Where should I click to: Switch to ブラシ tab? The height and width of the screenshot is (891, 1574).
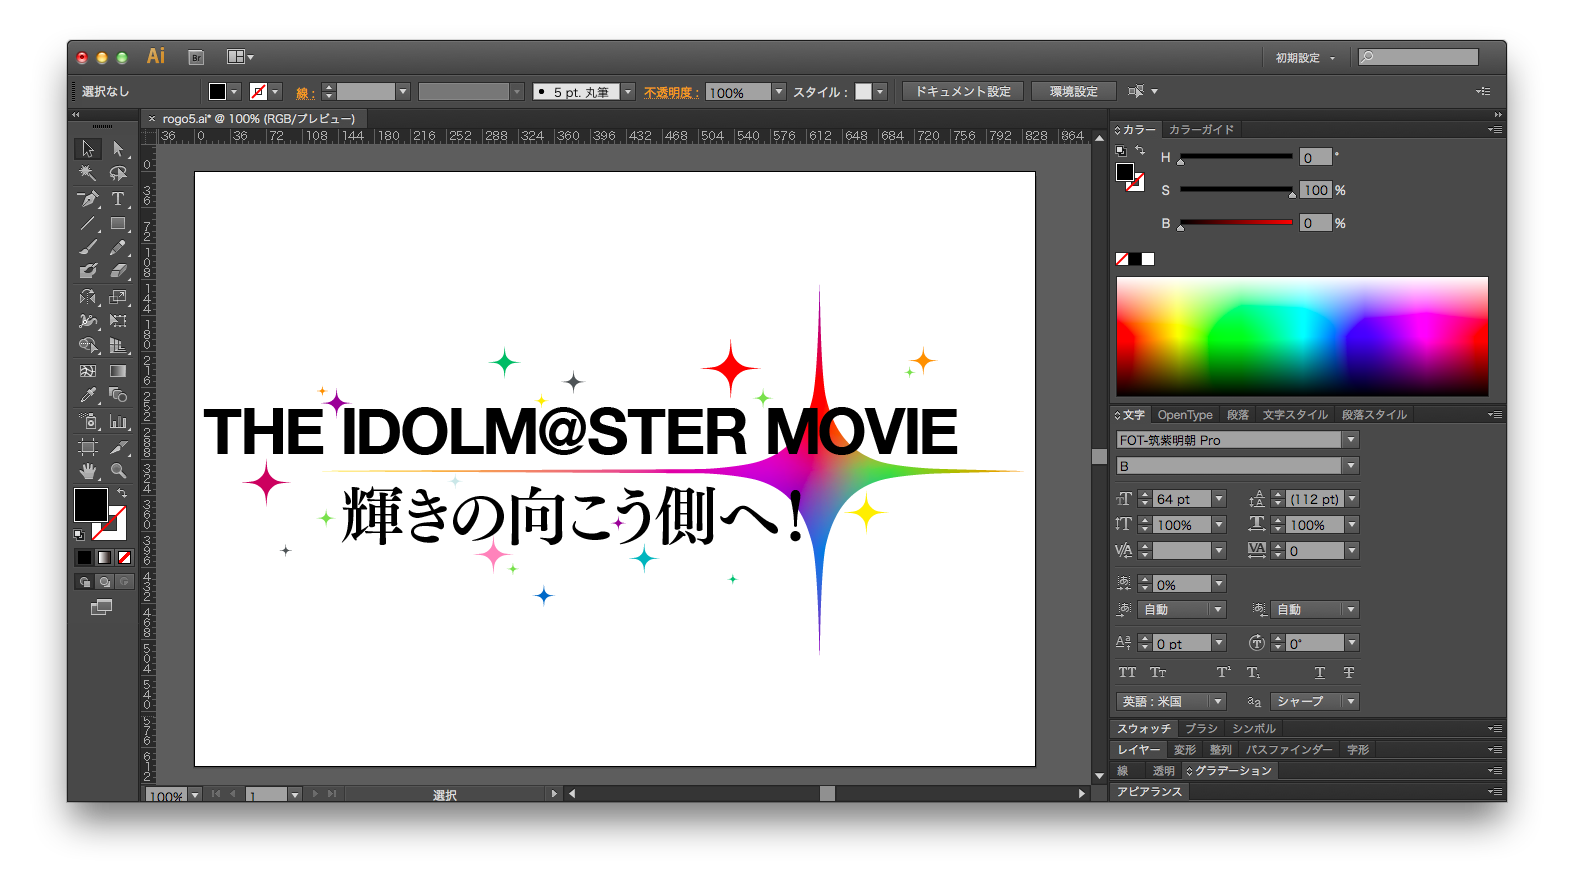coord(1201,729)
